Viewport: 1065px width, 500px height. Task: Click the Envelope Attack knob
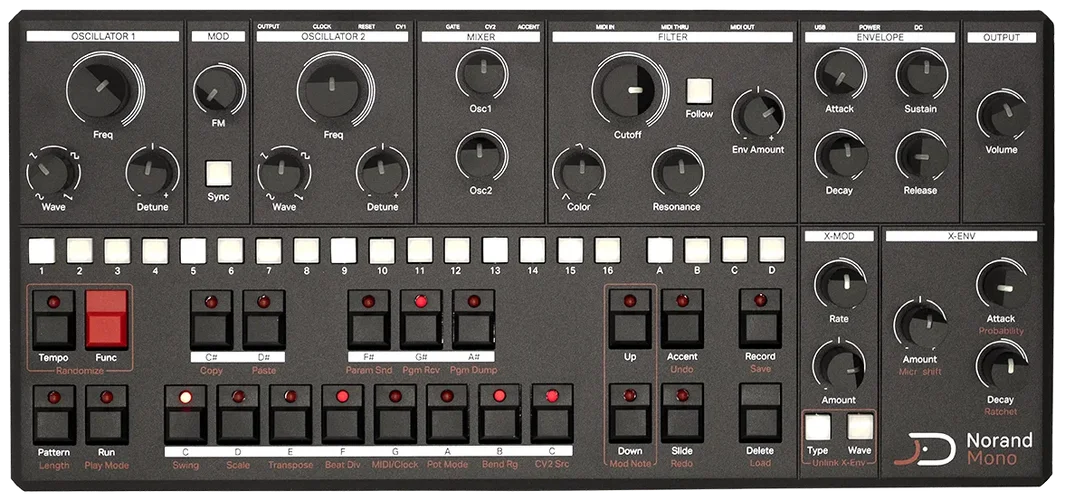tap(840, 74)
